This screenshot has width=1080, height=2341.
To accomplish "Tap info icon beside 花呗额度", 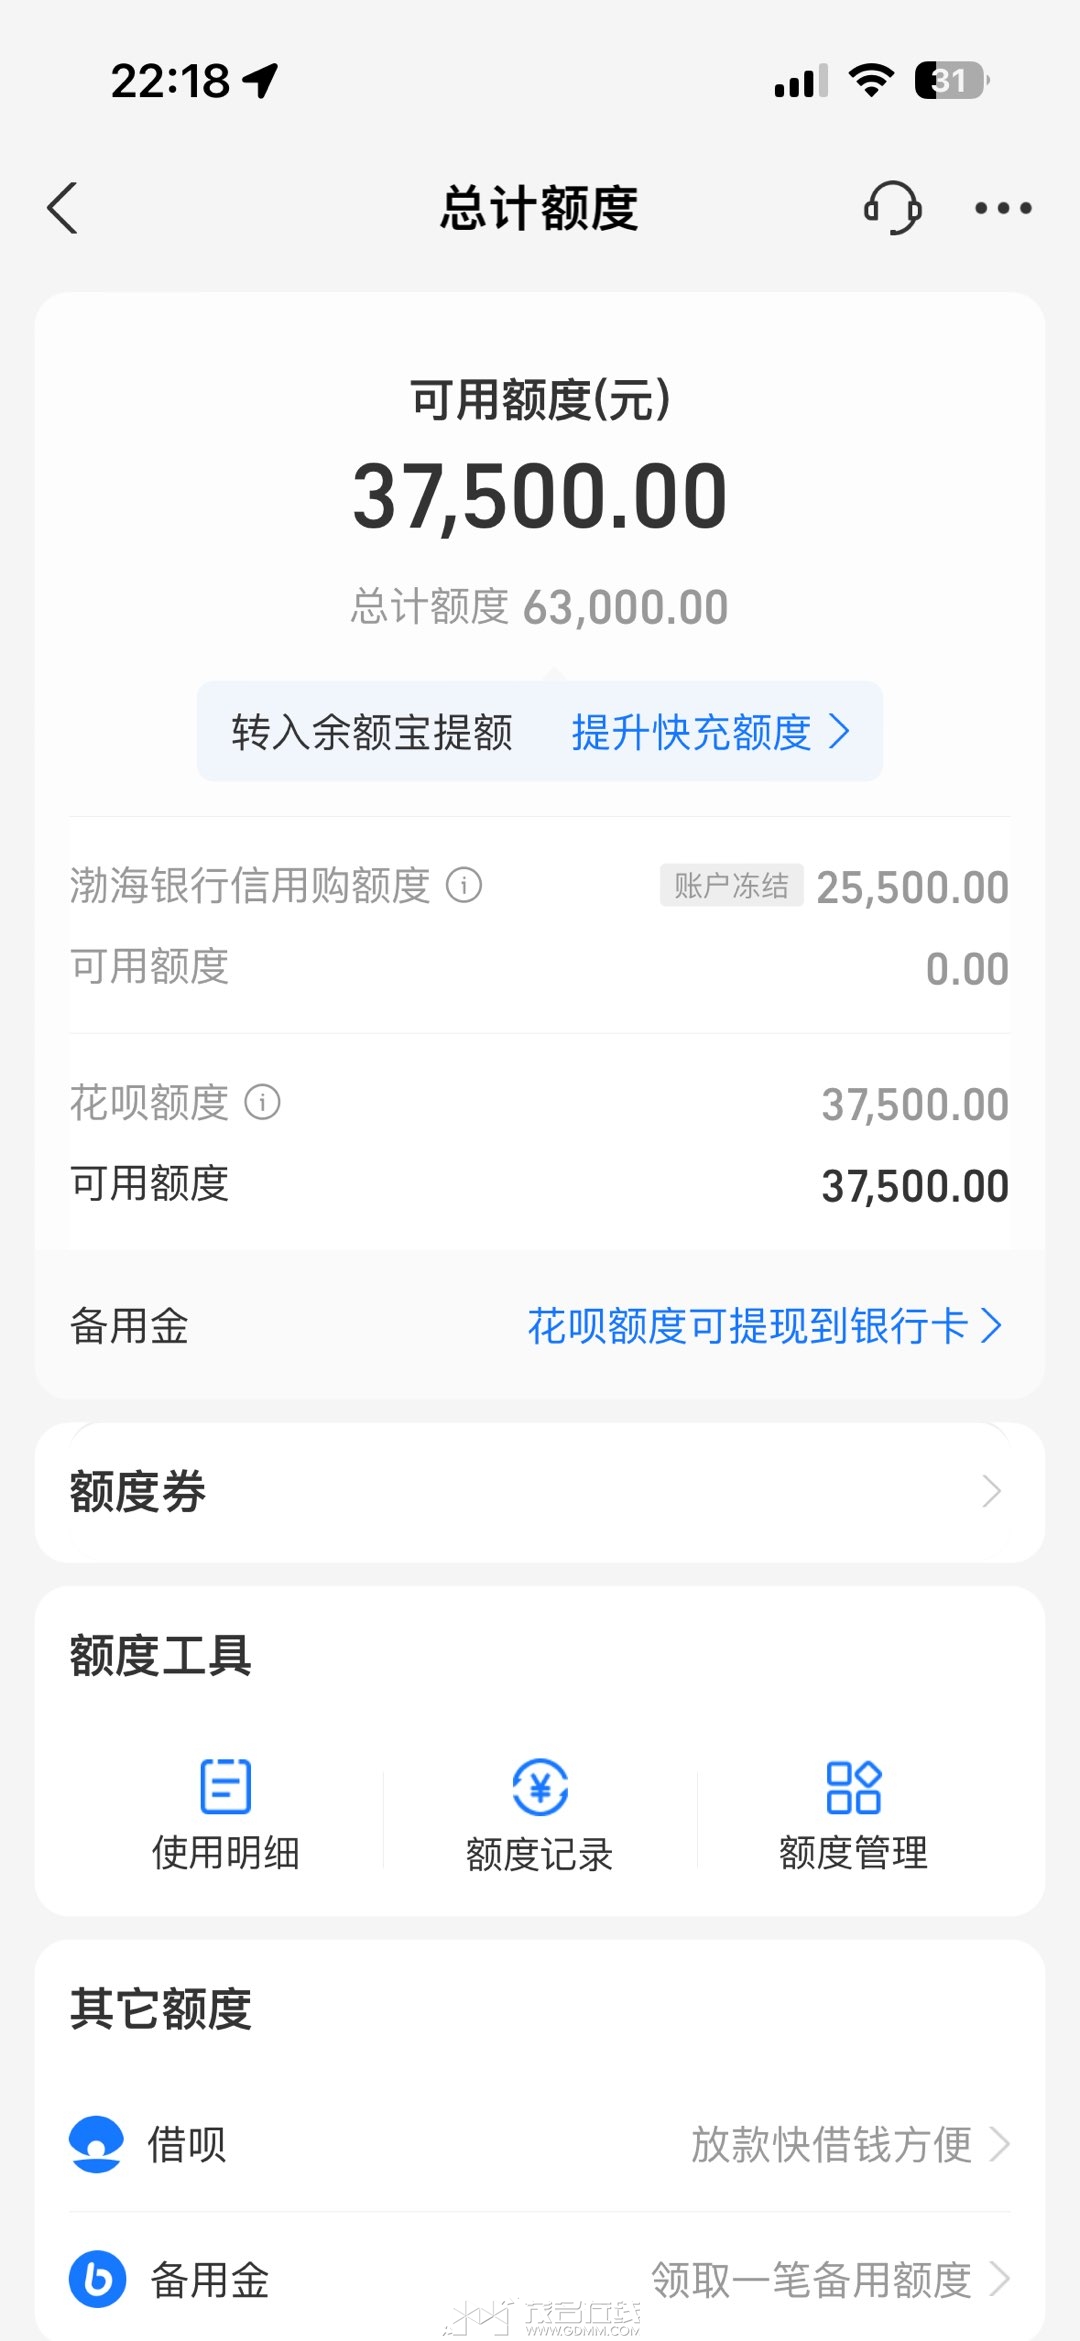I will (x=263, y=1102).
